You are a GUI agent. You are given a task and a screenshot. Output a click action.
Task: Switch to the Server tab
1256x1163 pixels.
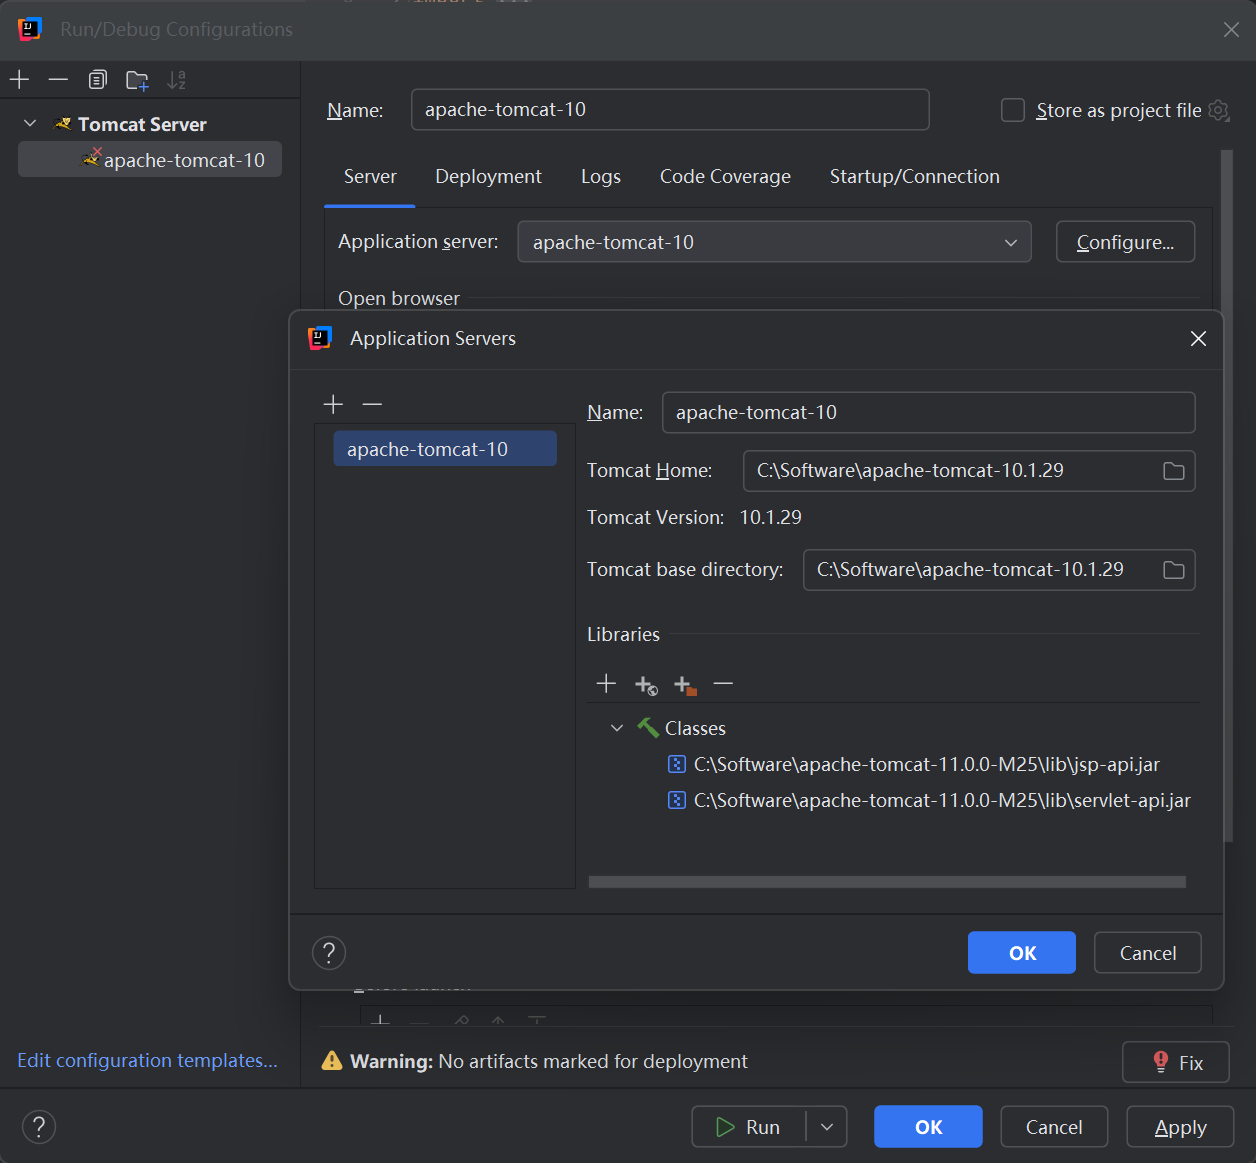(370, 177)
